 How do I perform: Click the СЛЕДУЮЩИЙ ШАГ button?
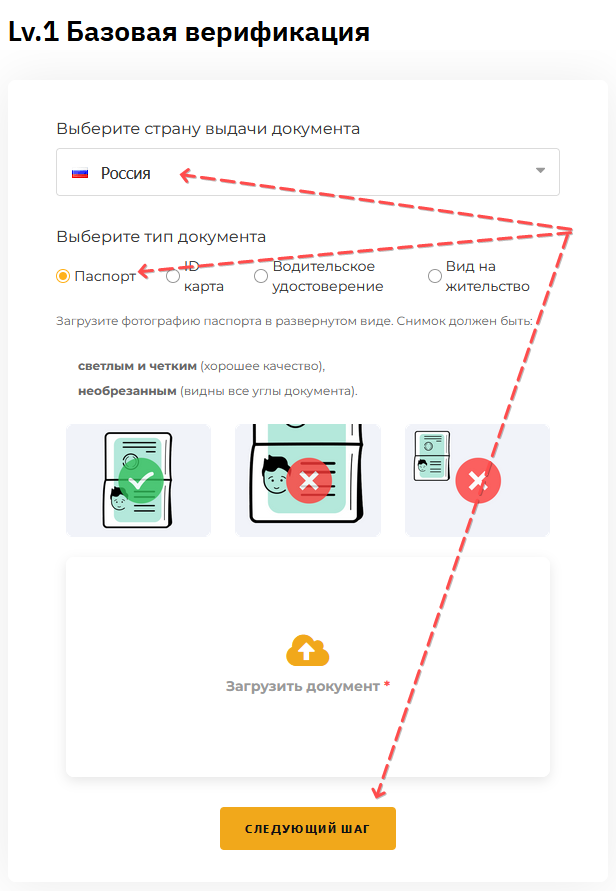(x=308, y=828)
